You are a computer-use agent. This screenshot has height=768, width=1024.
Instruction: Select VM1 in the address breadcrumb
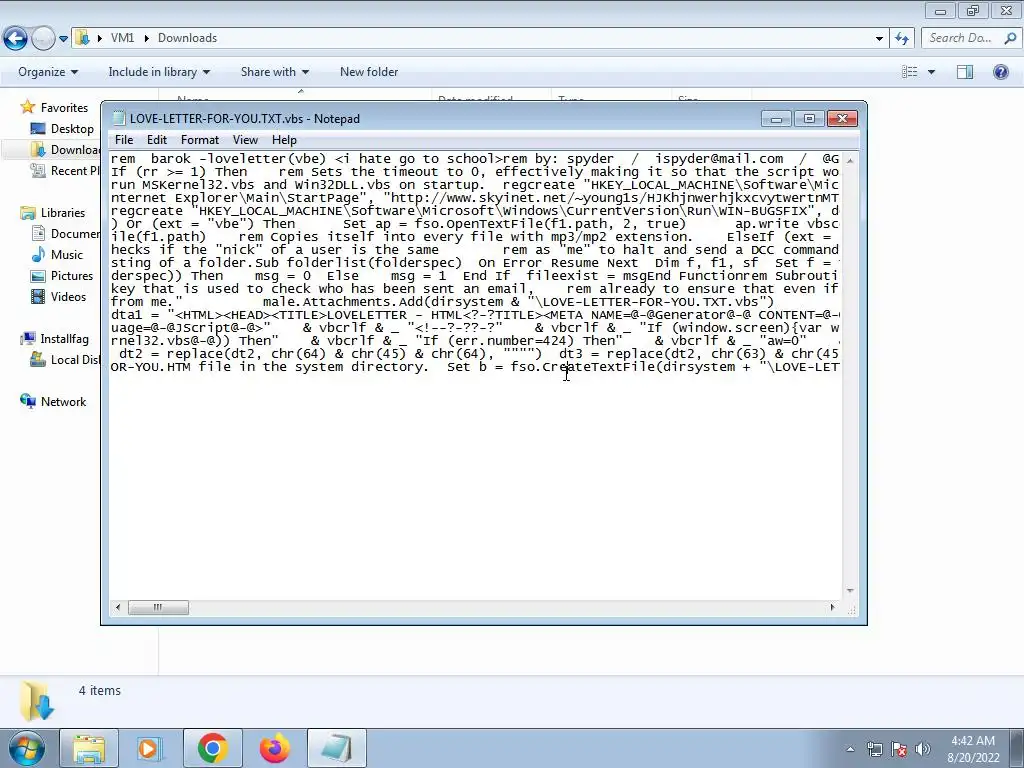122,38
